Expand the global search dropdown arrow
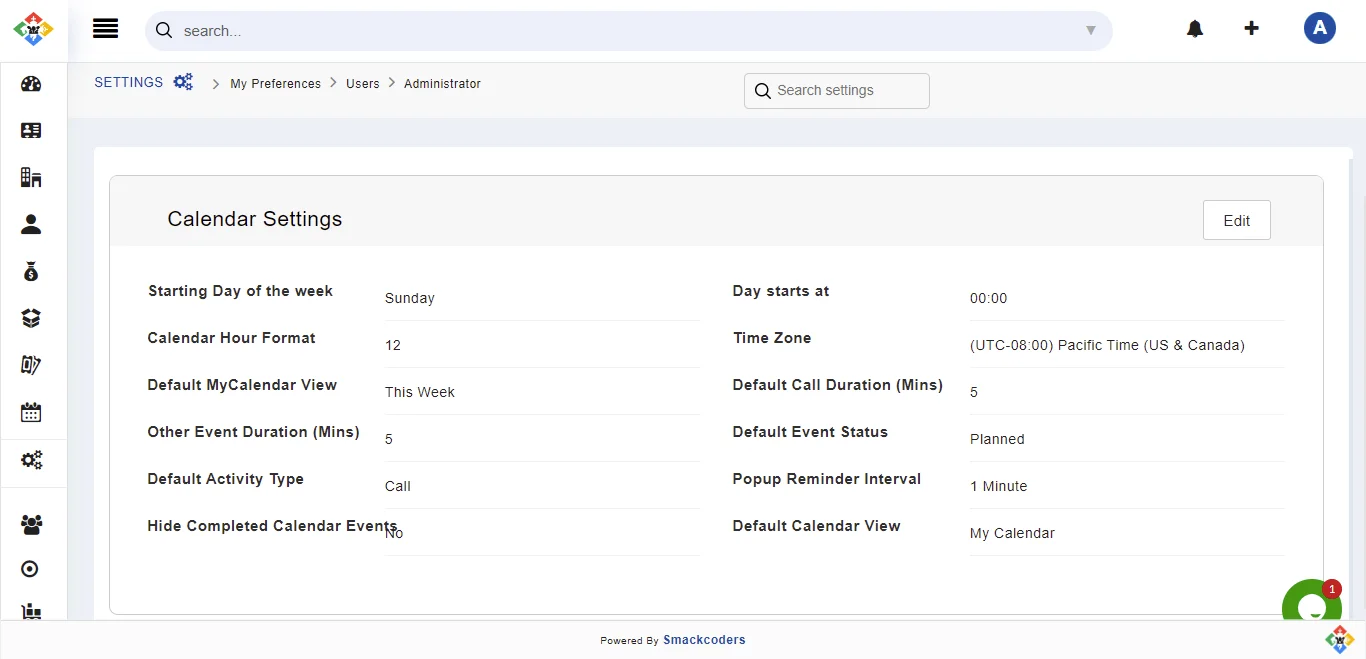The width and height of the screenshot is (1366, 659). tap(1091, 31)
